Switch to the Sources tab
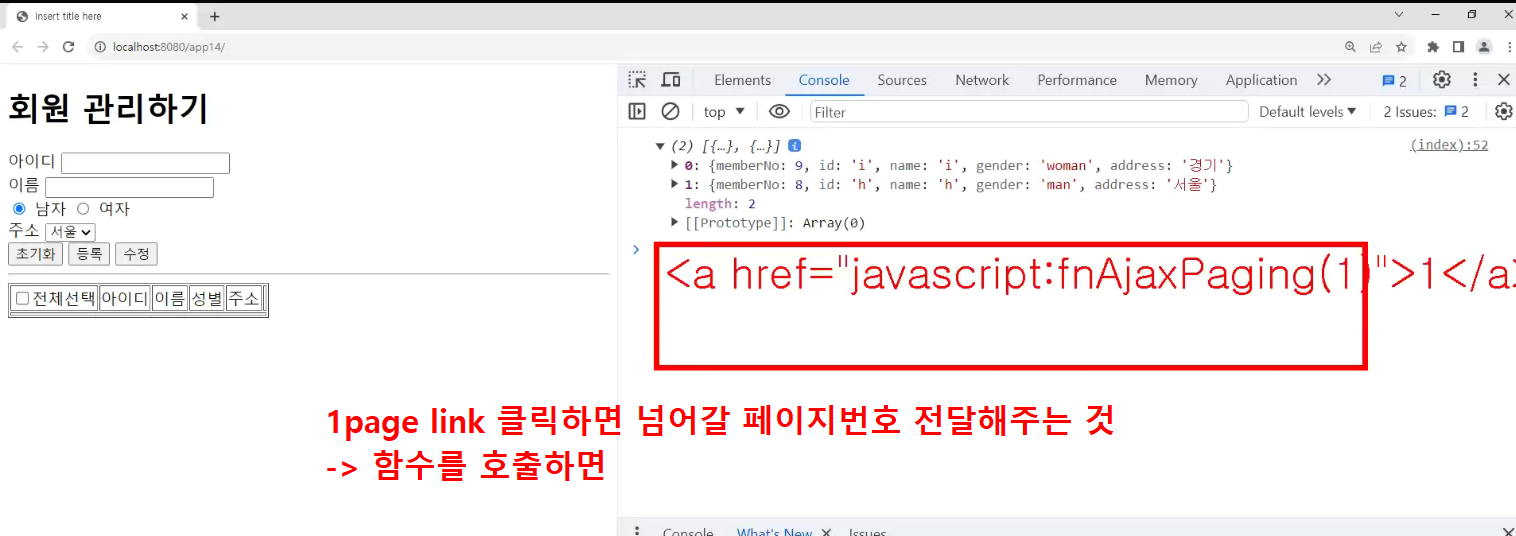1516x536 pixels. pos(902,80)
